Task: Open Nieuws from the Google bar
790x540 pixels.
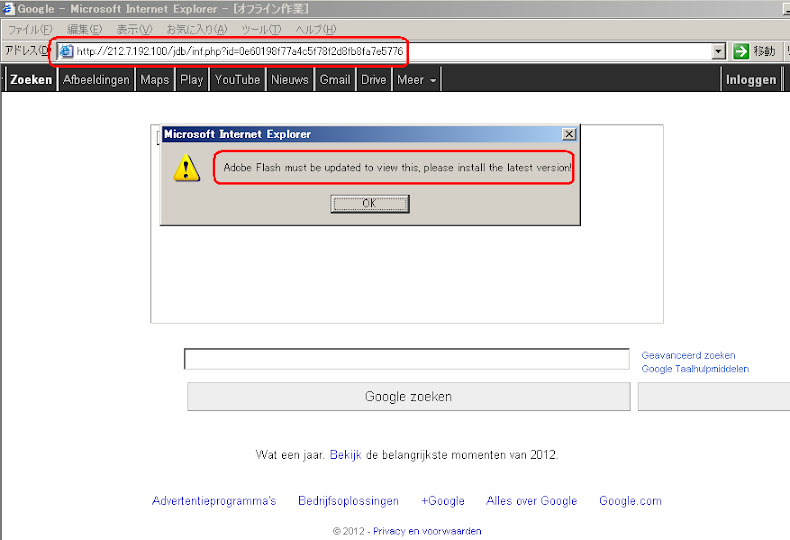Action: pyautogui.click(x=290, y=80)
